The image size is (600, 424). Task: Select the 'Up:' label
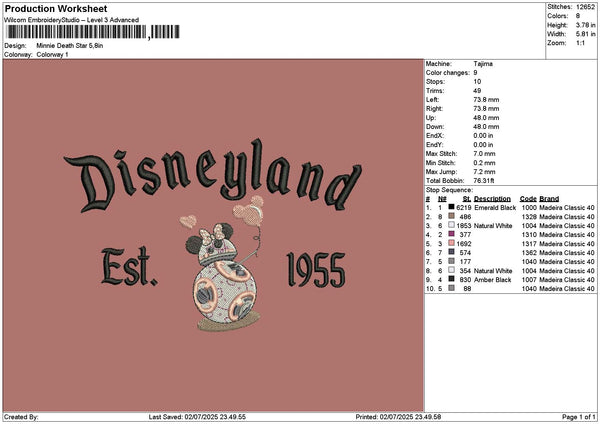click(x=430, y=118)
